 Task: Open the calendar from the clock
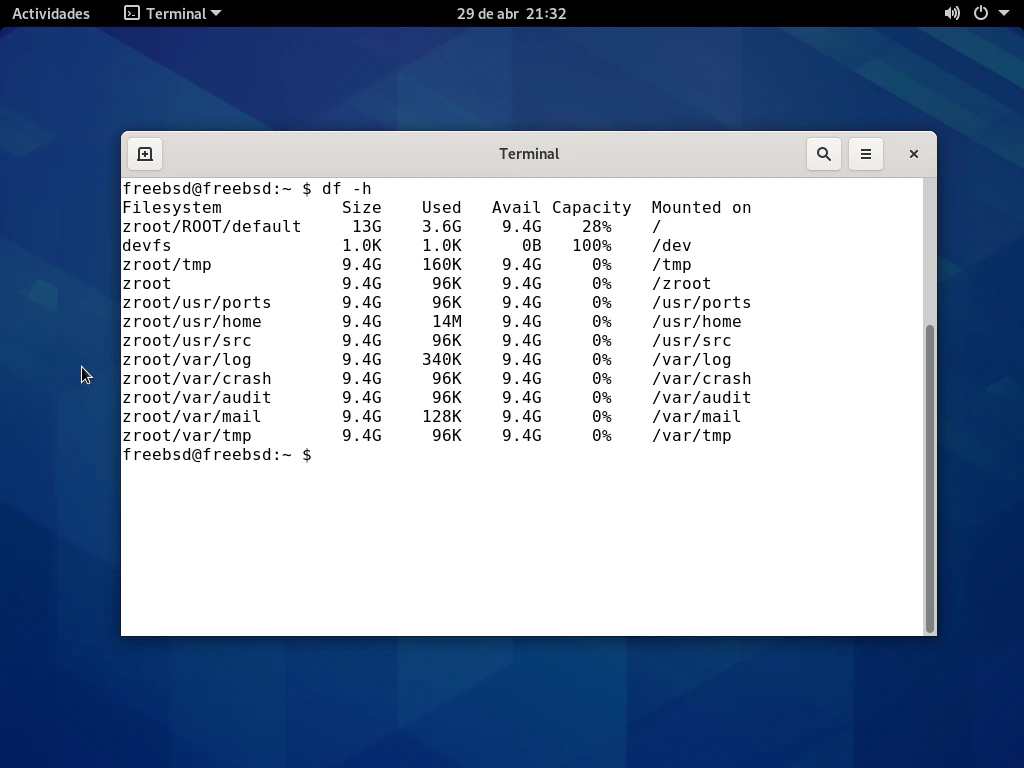pos(511,13)
